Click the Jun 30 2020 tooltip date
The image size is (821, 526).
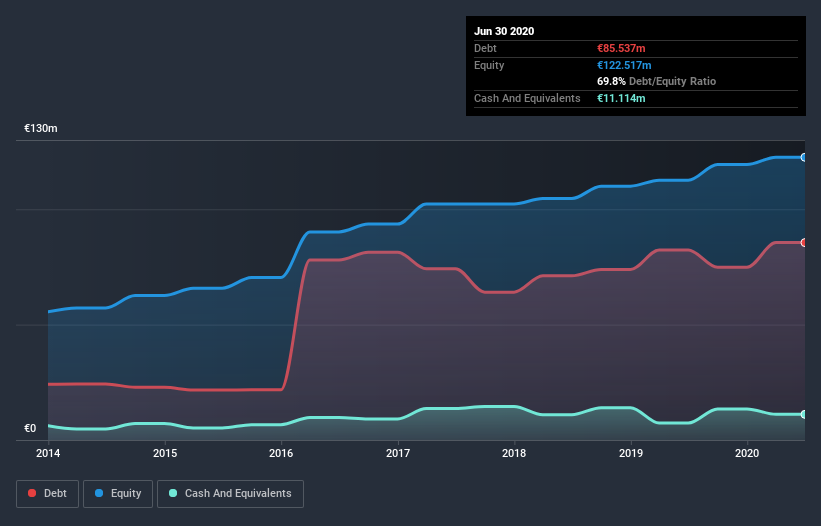504,31
